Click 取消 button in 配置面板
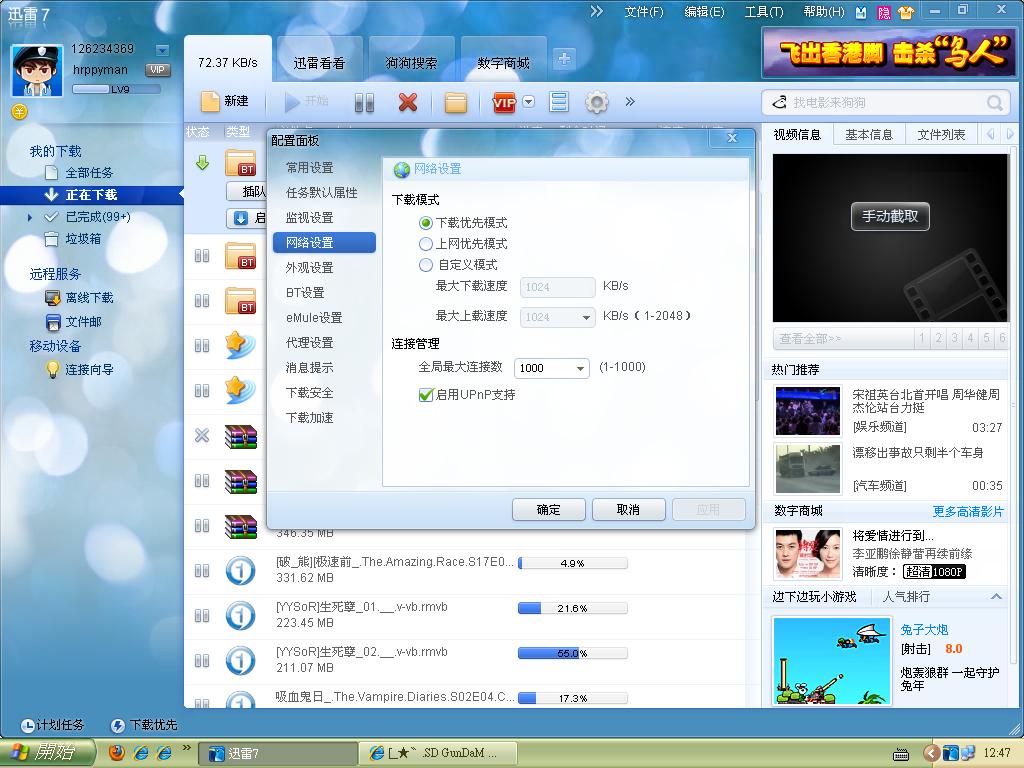 pyautogui.click(x=628, y=509)
